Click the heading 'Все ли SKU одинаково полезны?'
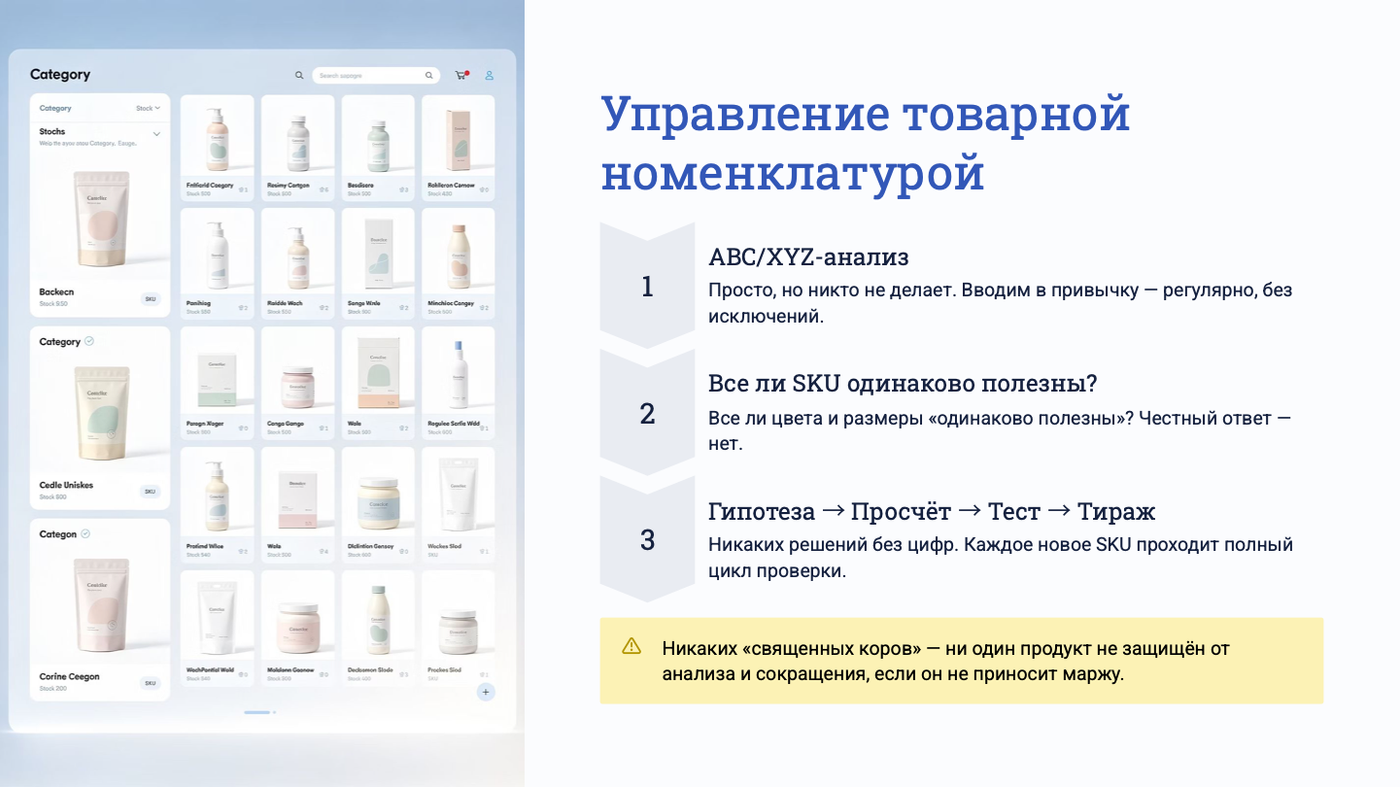 click(x=903, y=383)
